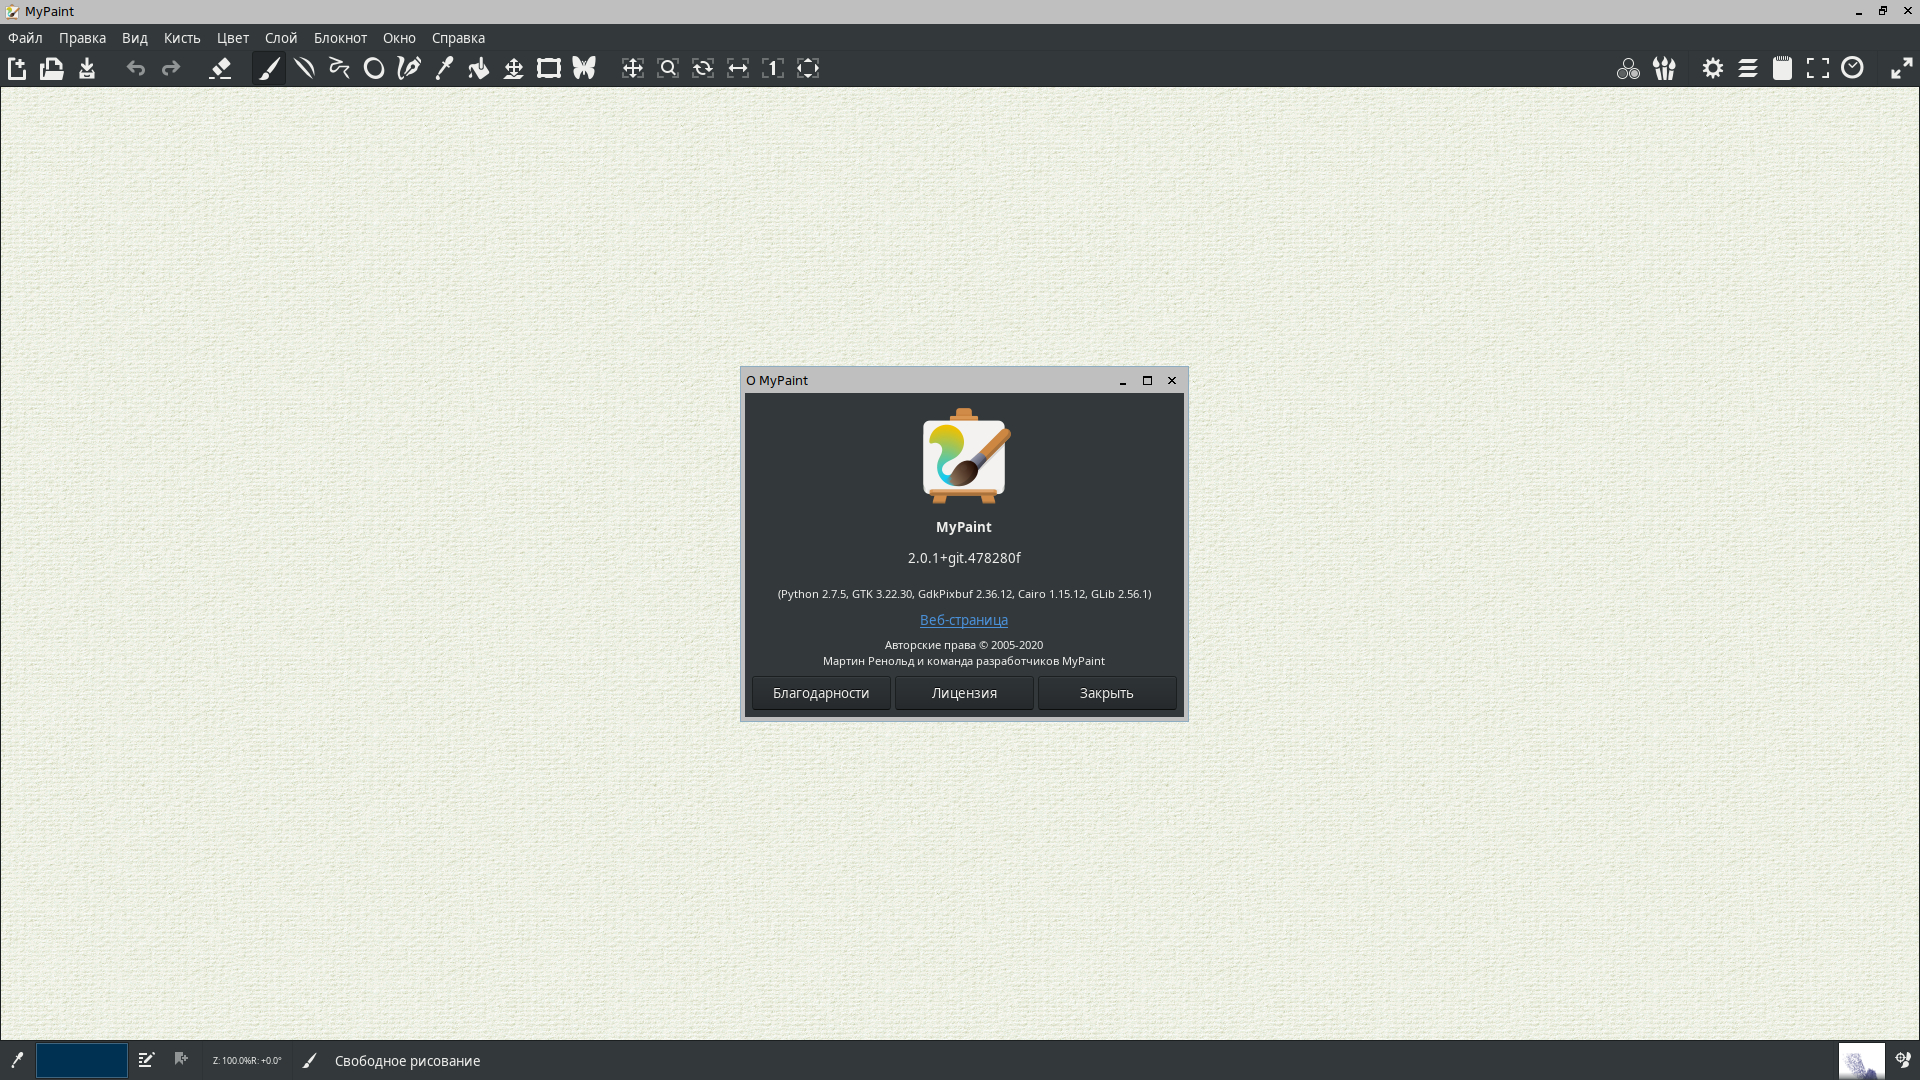
Task: Click the add bookmark flag icon in status bar
Action: tap(181, 1059)
